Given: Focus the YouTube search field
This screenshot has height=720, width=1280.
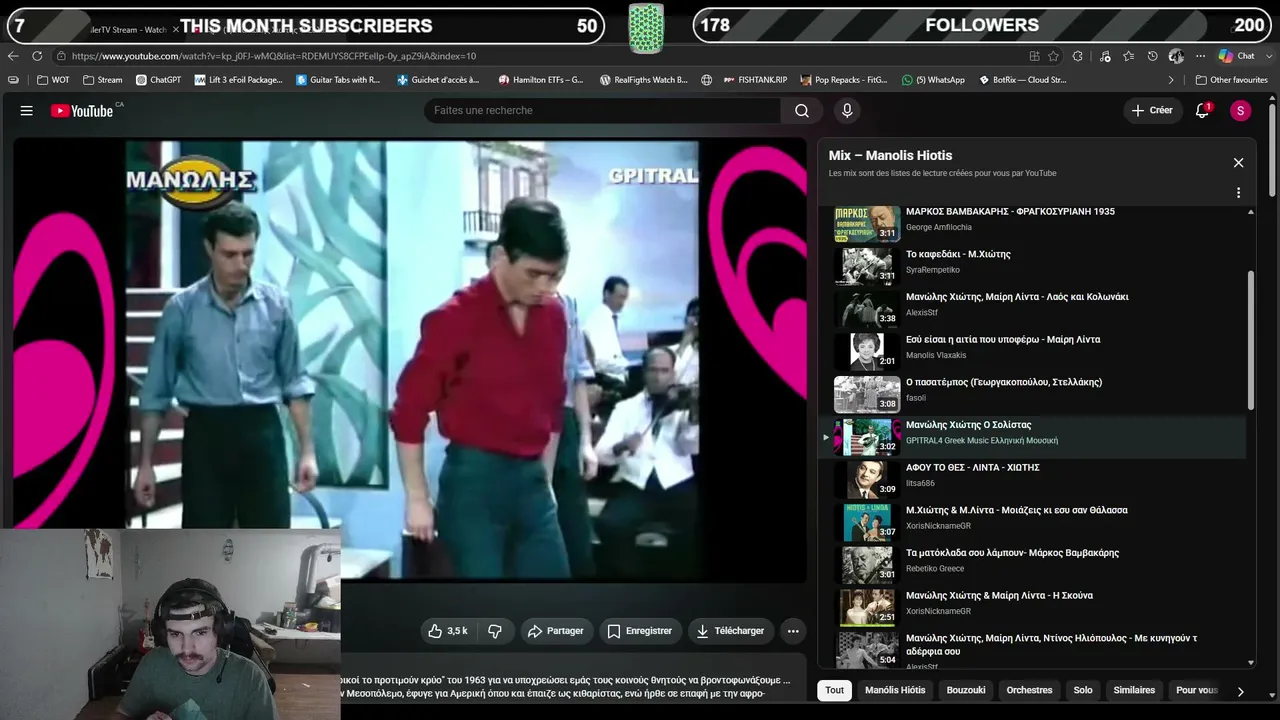Looking at the screenshot, I should click(603, 111).
